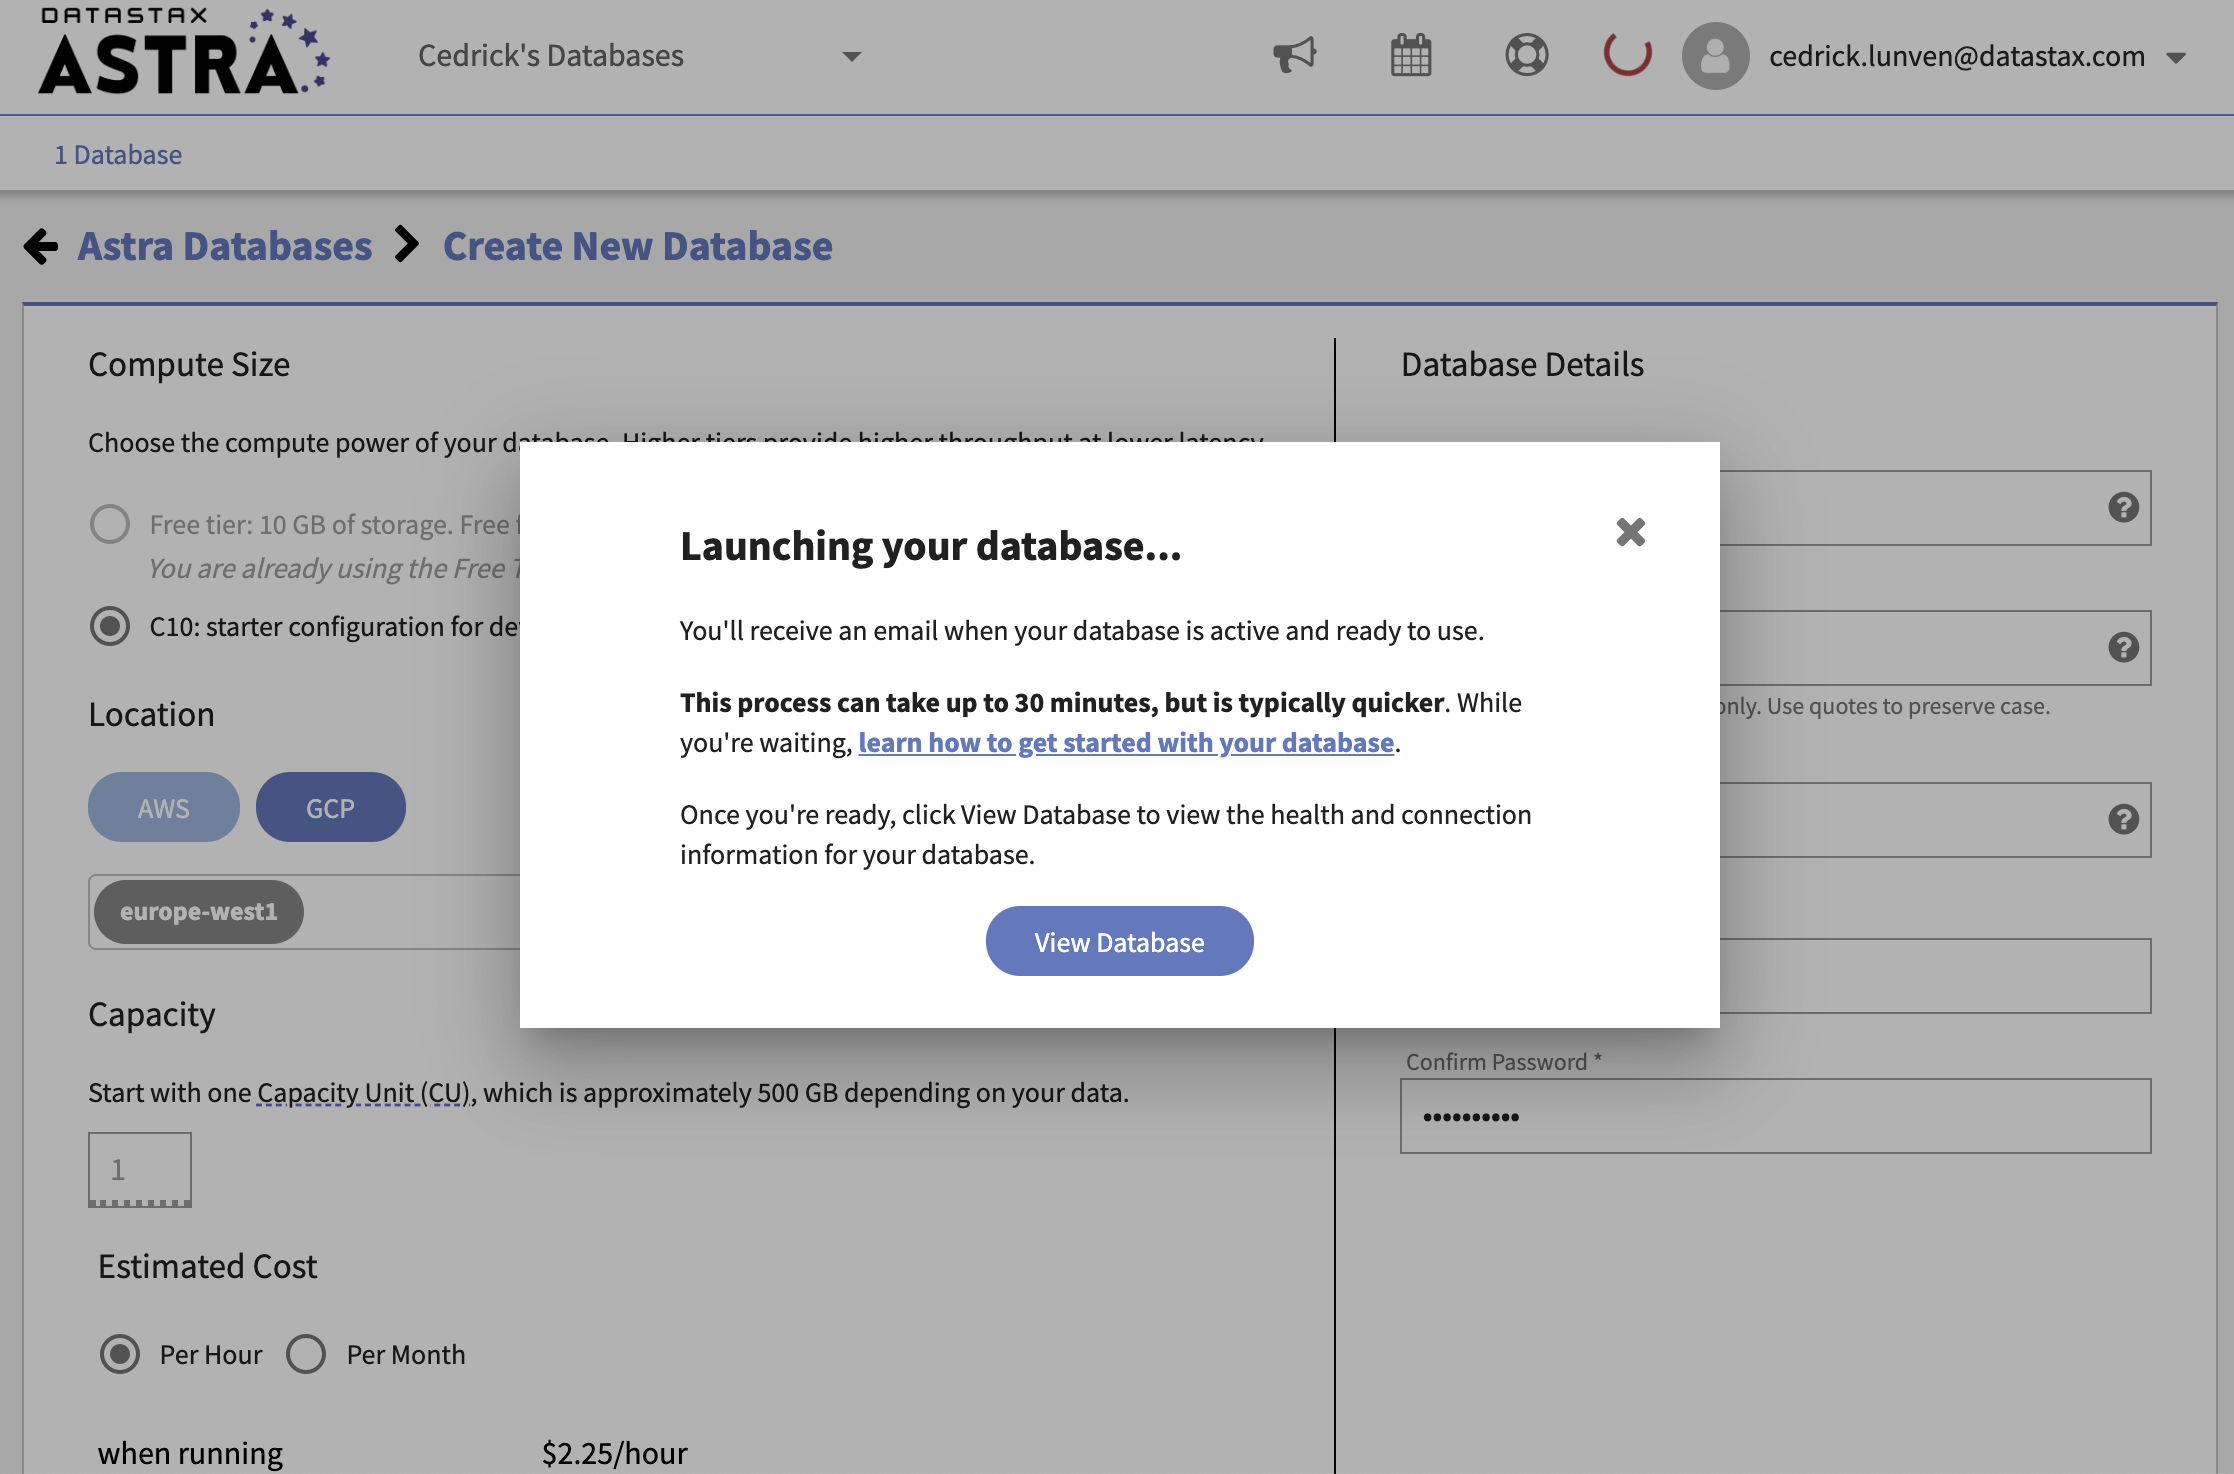Click the megaphone announcements icon
The image size is (2234, 1474).
(x=1294, y=55)
